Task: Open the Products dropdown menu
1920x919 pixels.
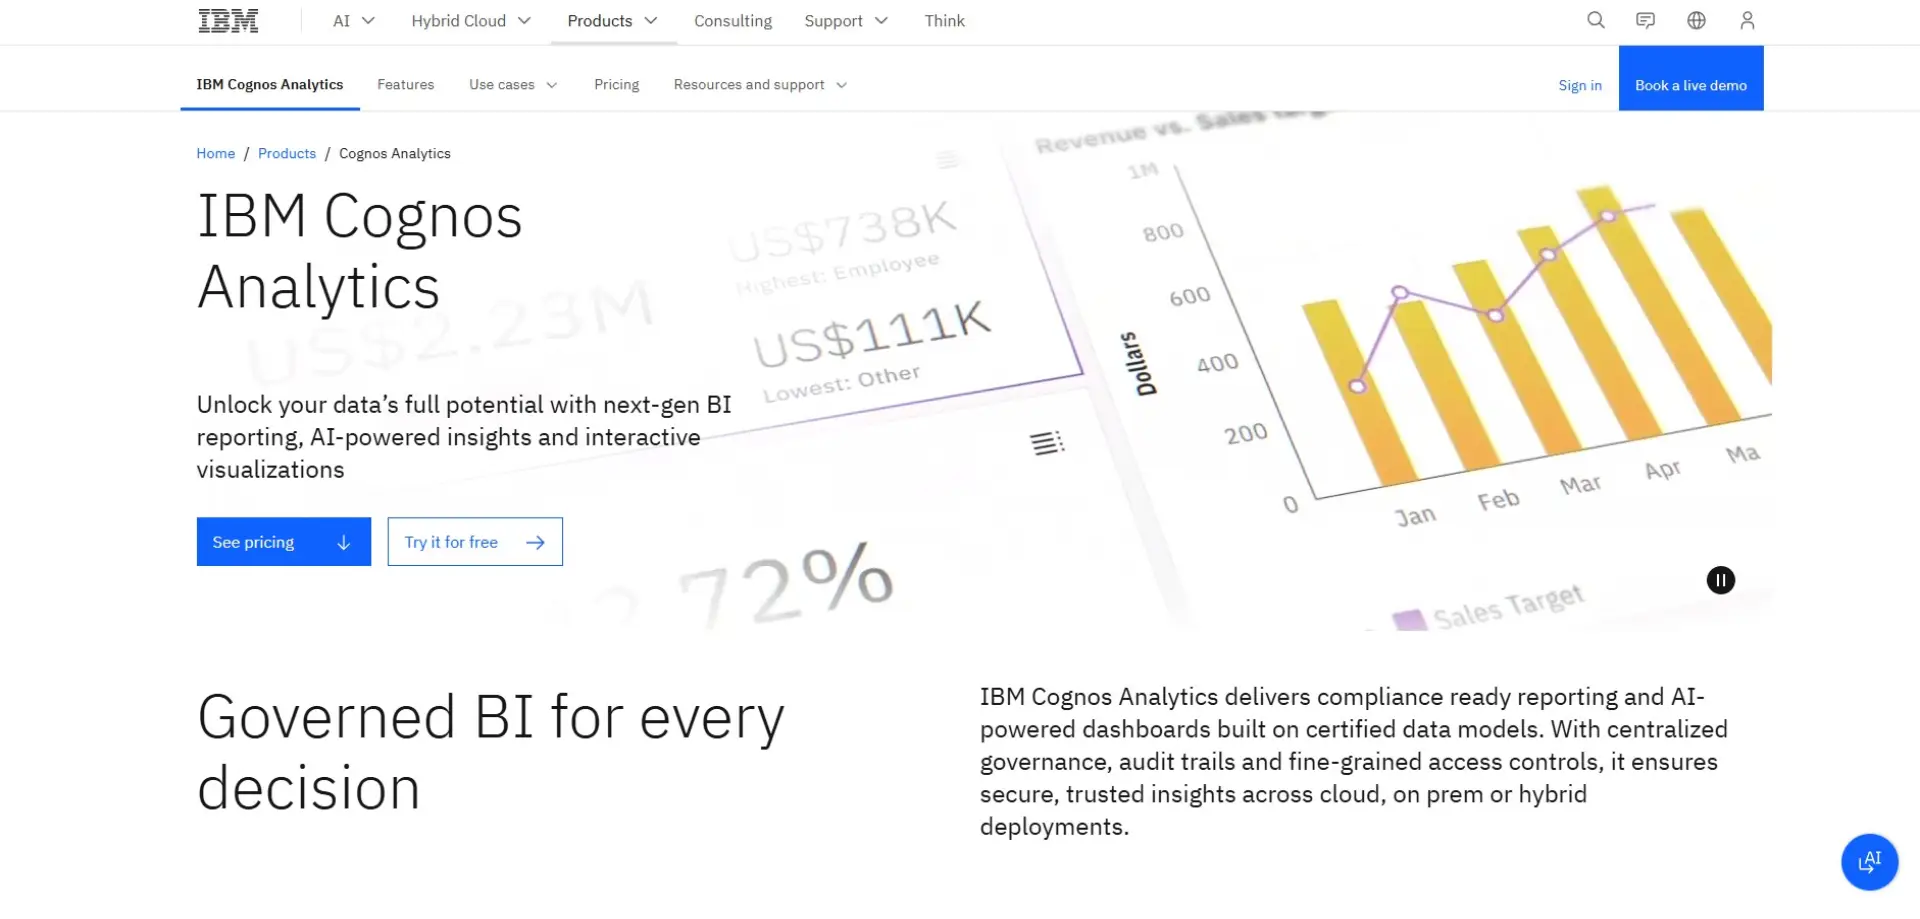Action: 612,20
